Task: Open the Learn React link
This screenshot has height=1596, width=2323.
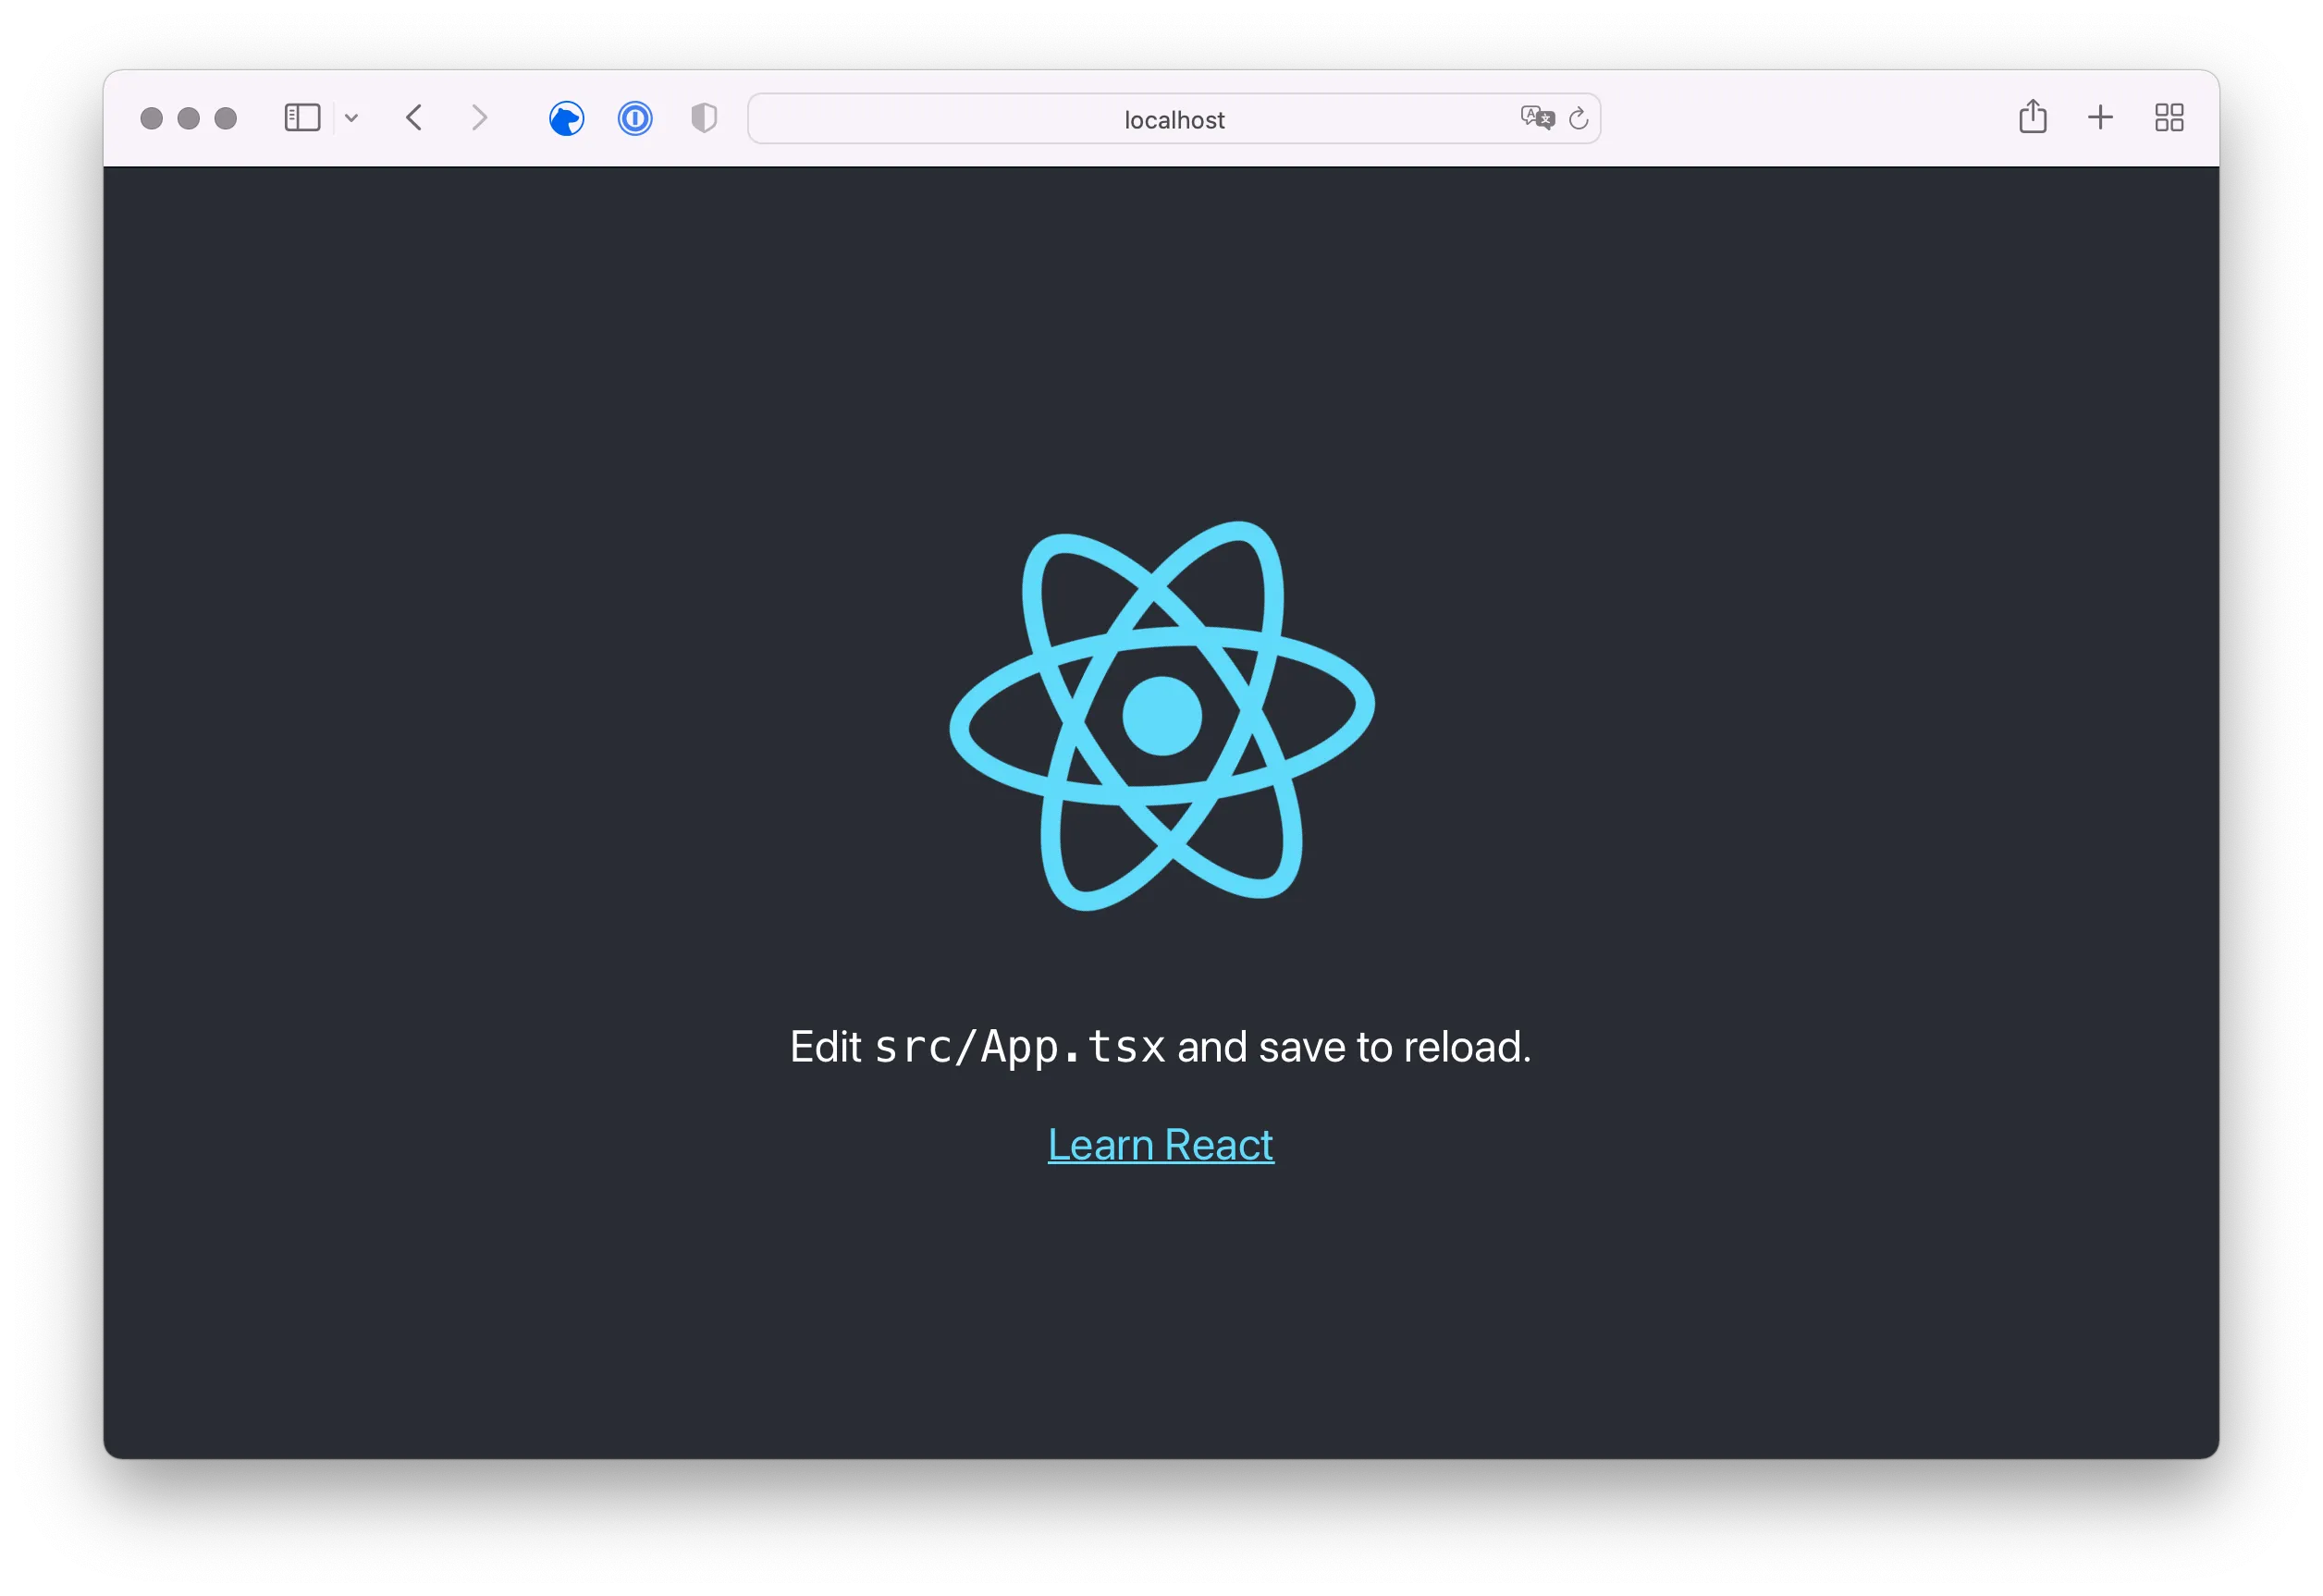Action: click(1160, 1144)
